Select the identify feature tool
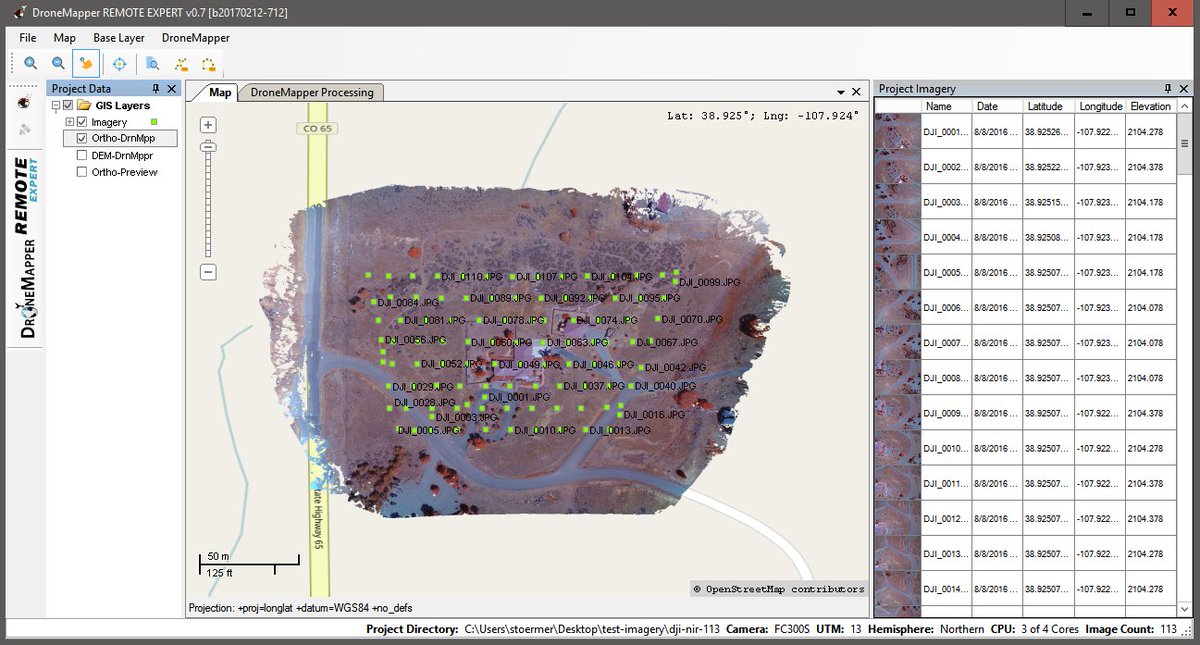The height and width of the screenshot is (645, 1200). (152, 63)
